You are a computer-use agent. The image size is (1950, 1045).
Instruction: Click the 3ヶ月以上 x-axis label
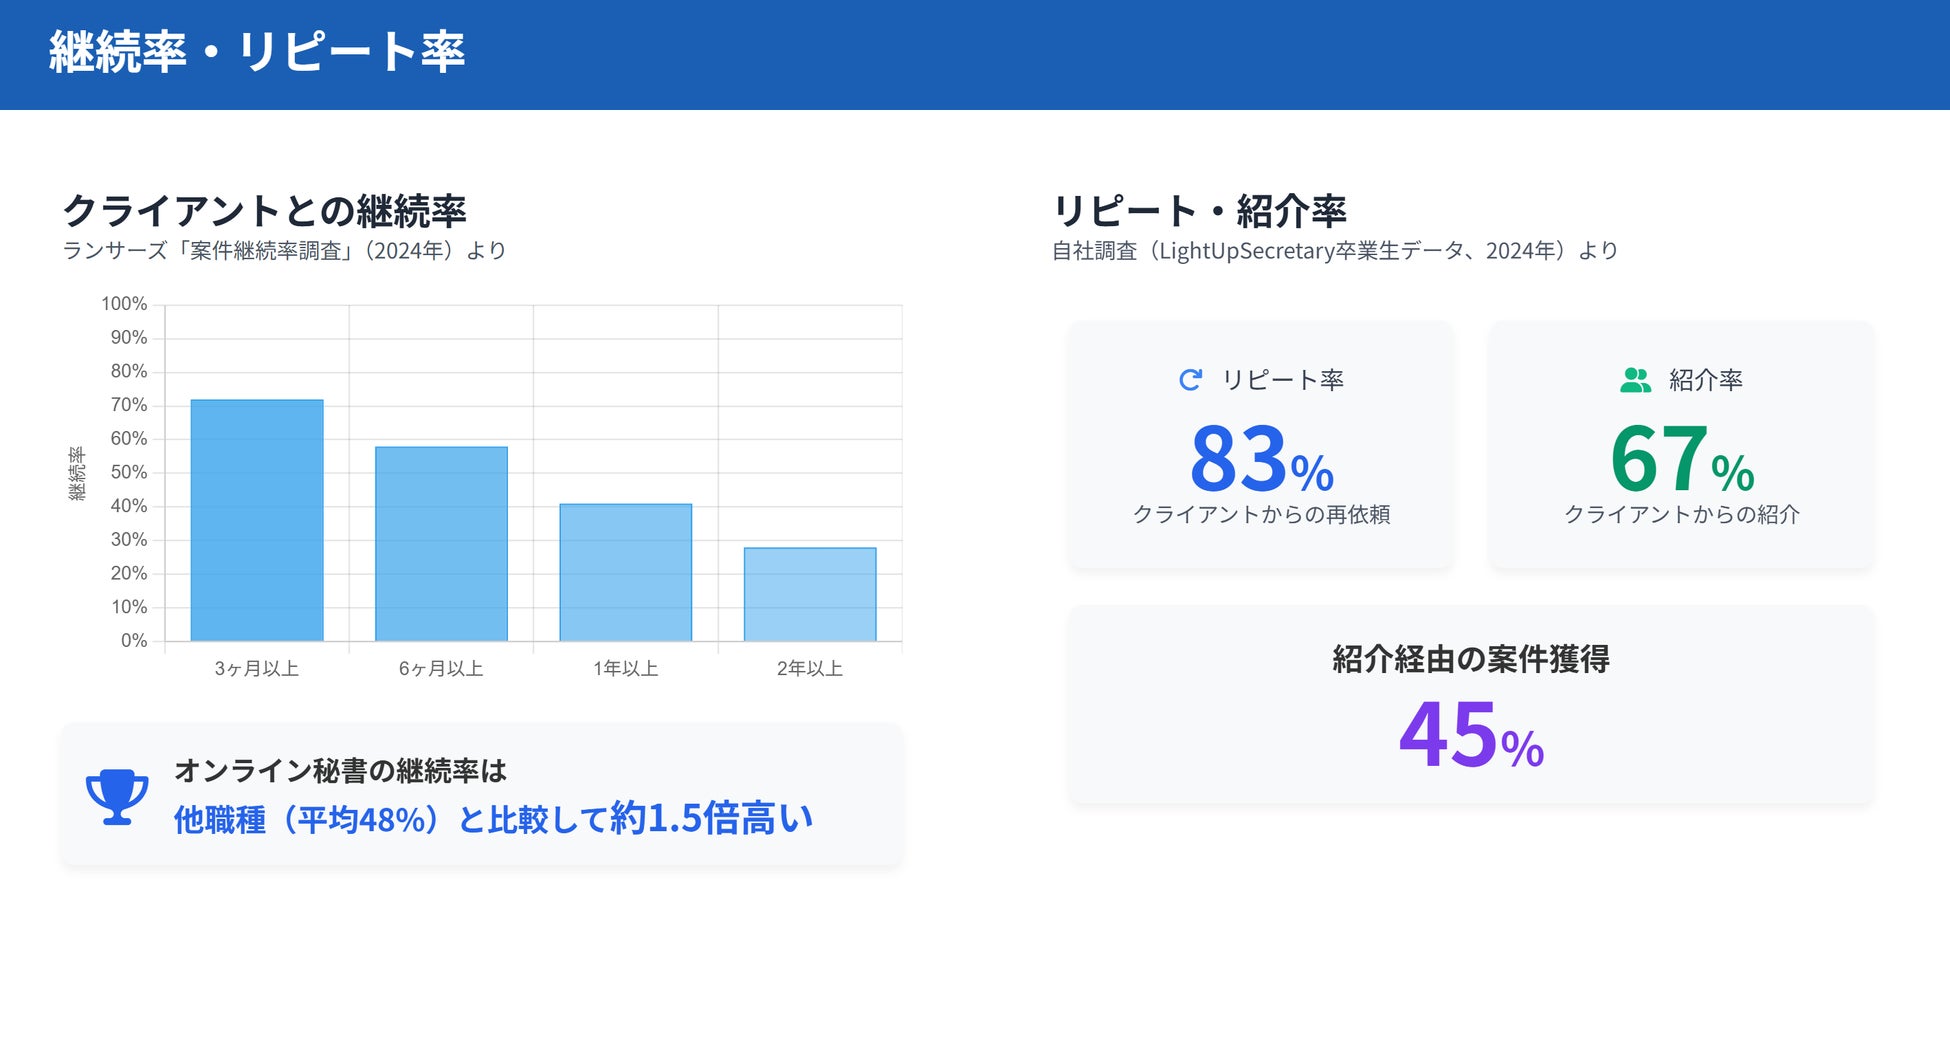click(257, 668)
